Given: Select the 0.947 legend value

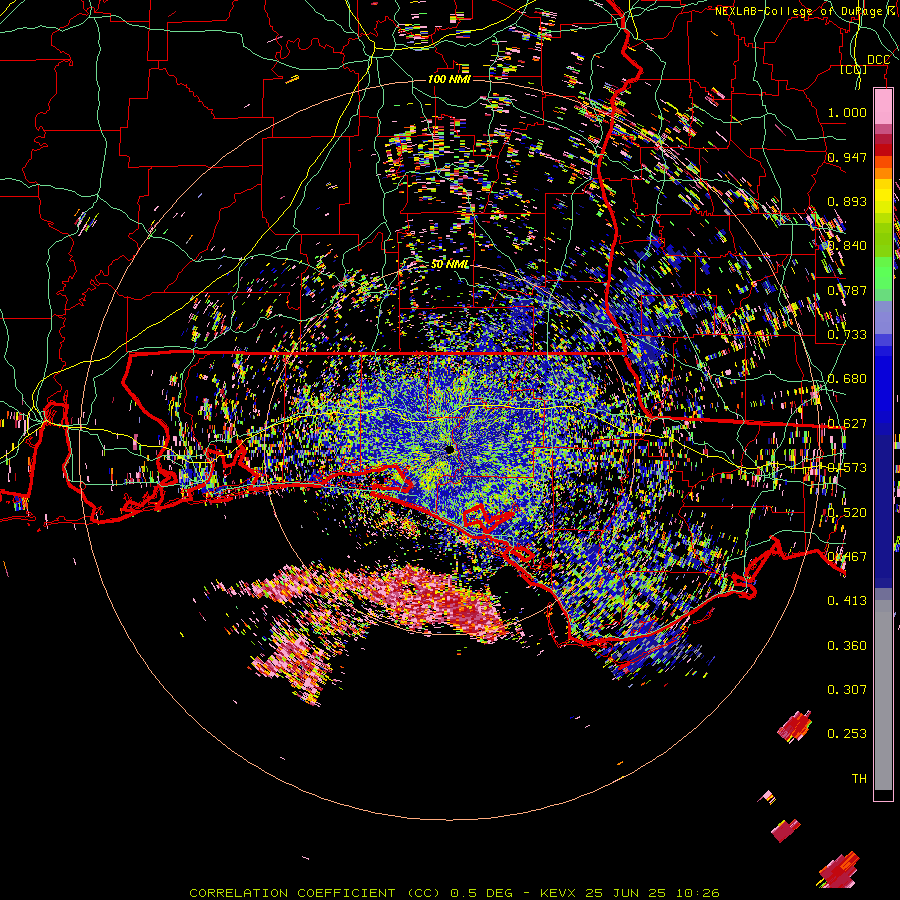Looking at the screenshot, I should (847, 157).
